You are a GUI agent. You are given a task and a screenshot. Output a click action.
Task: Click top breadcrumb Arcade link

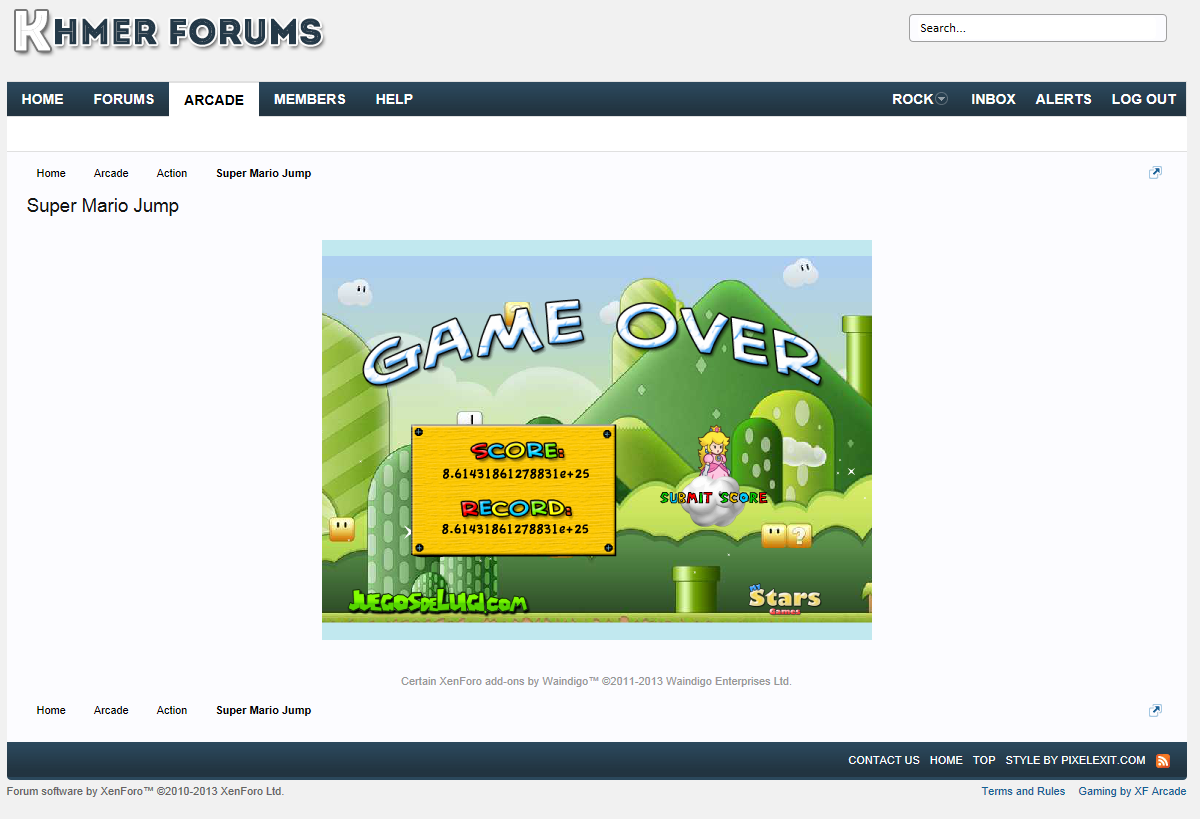[x=111, y=173]
